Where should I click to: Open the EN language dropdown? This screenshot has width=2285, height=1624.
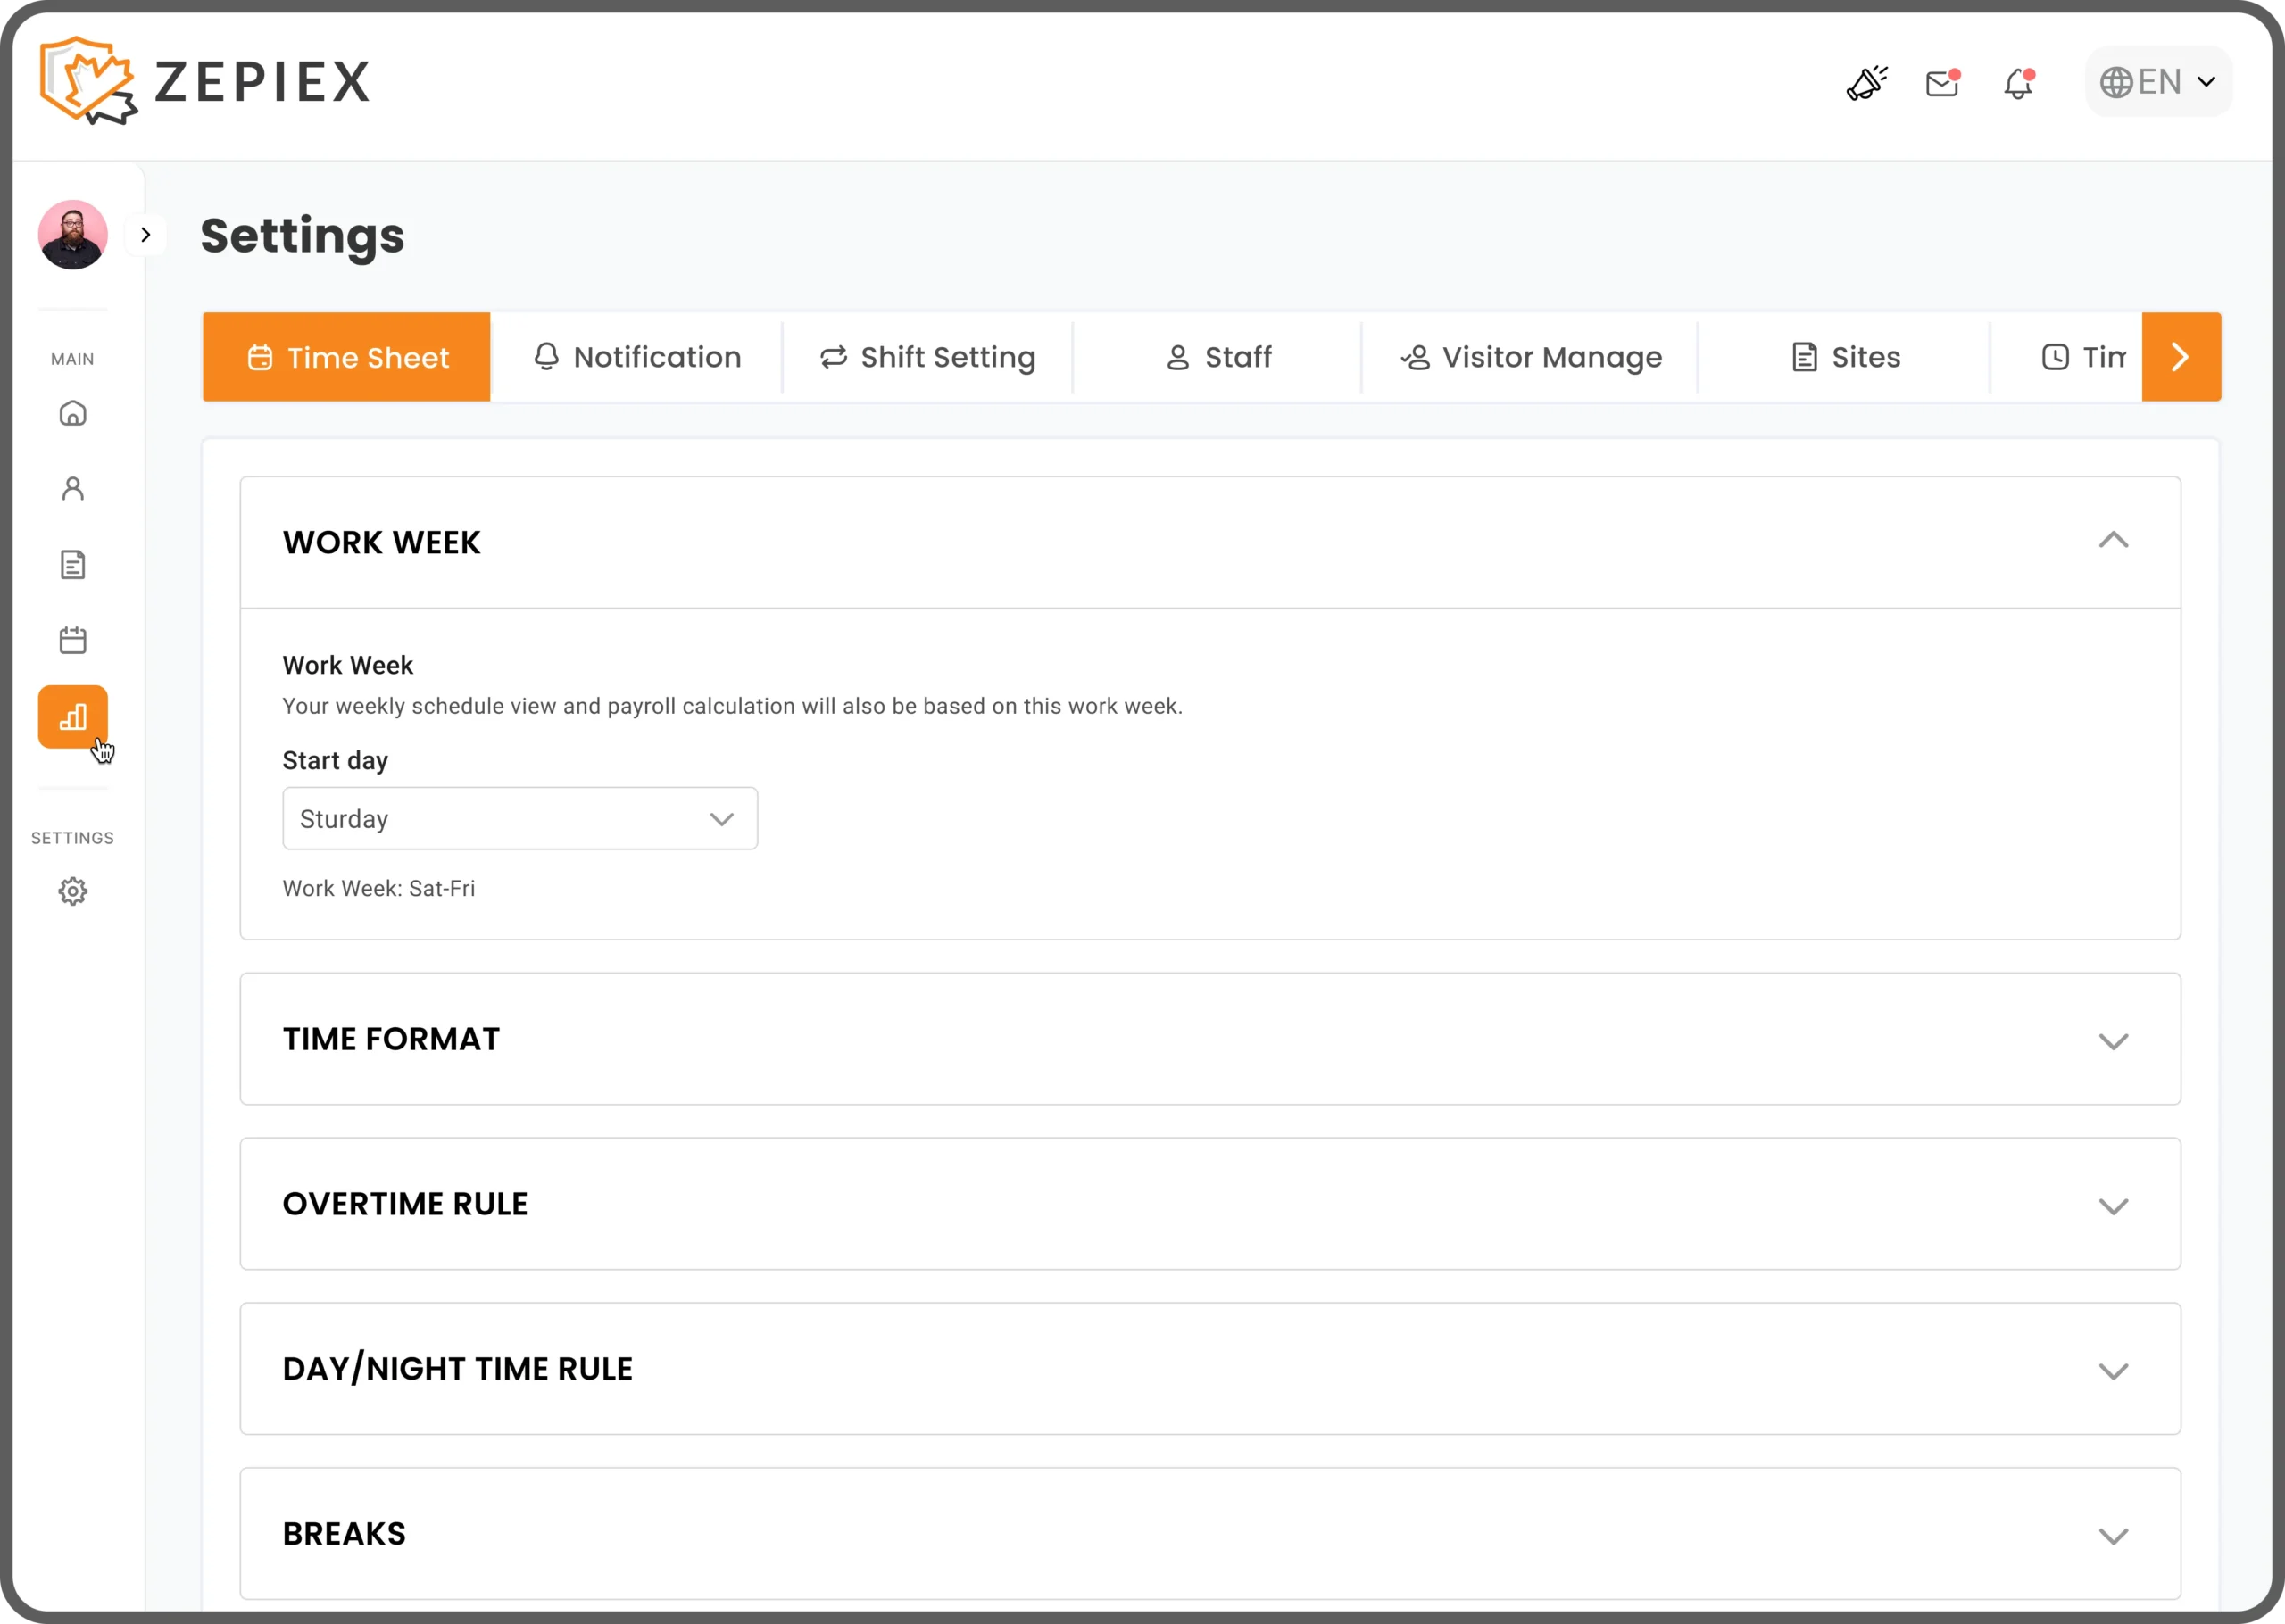click(x=2158, y=82)
